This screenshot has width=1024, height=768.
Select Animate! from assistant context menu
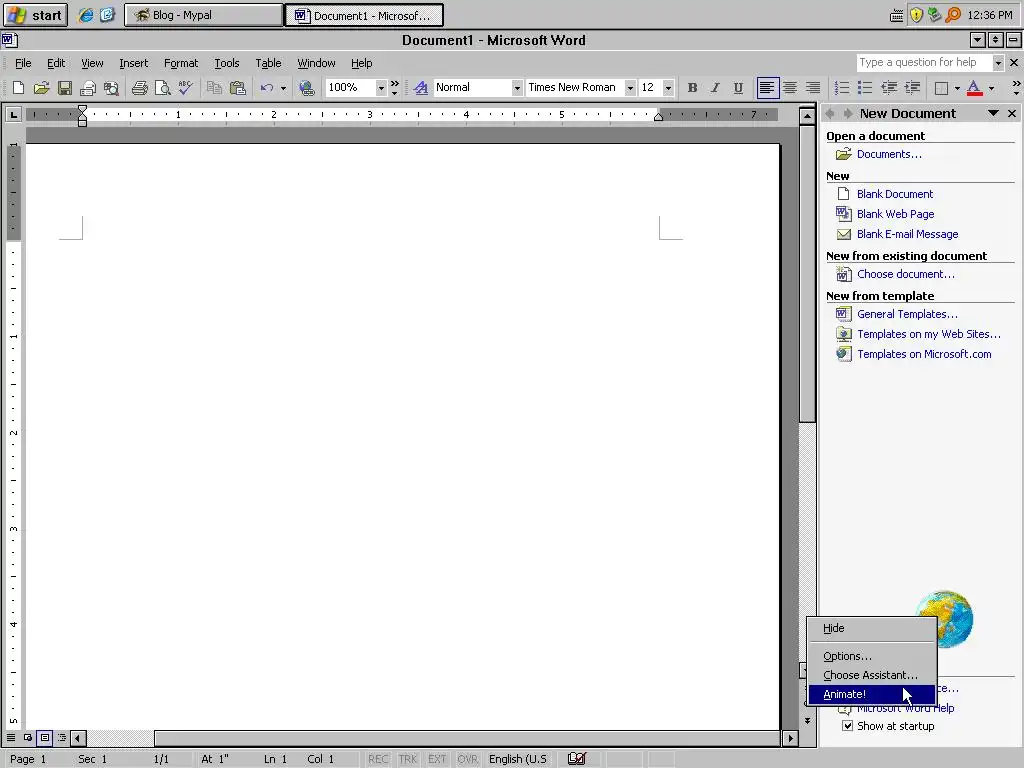872,694
